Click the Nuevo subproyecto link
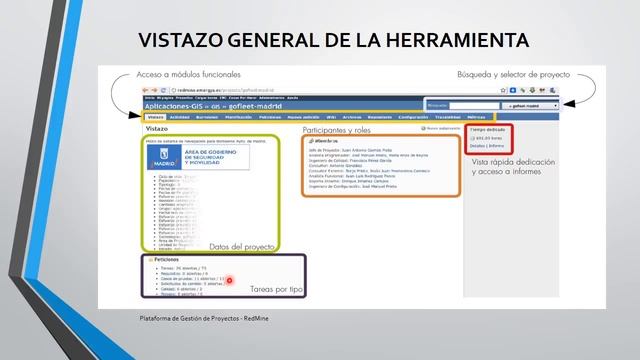Viewport: 640px width, 360px height. 441,128
